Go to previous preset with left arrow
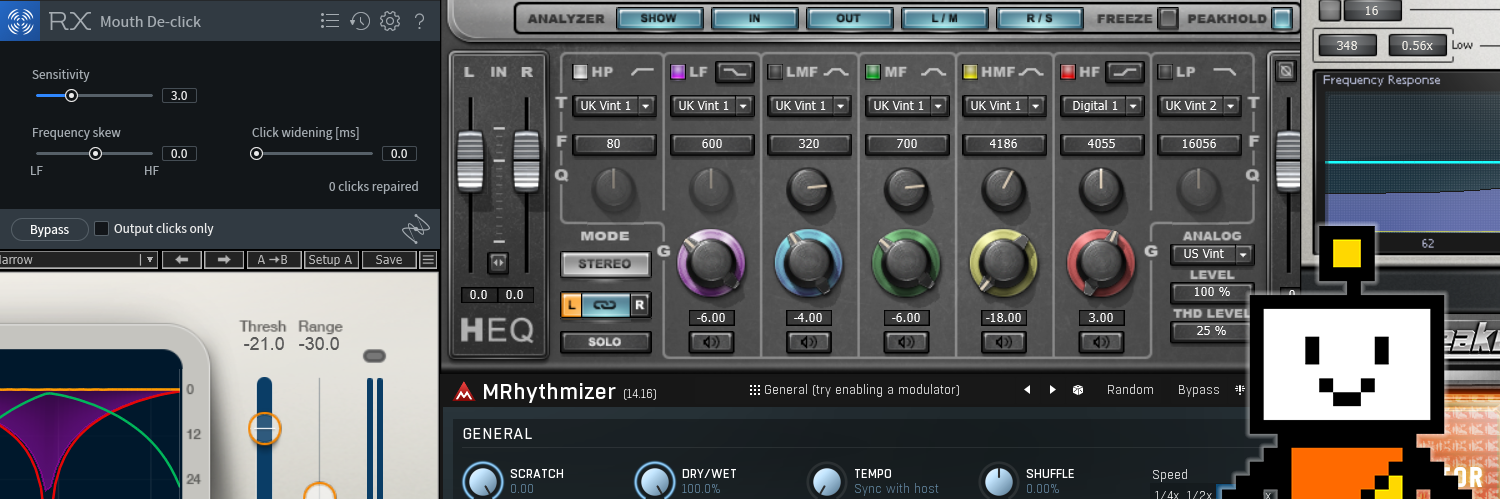1500x499 pixels. pos(182,259)
